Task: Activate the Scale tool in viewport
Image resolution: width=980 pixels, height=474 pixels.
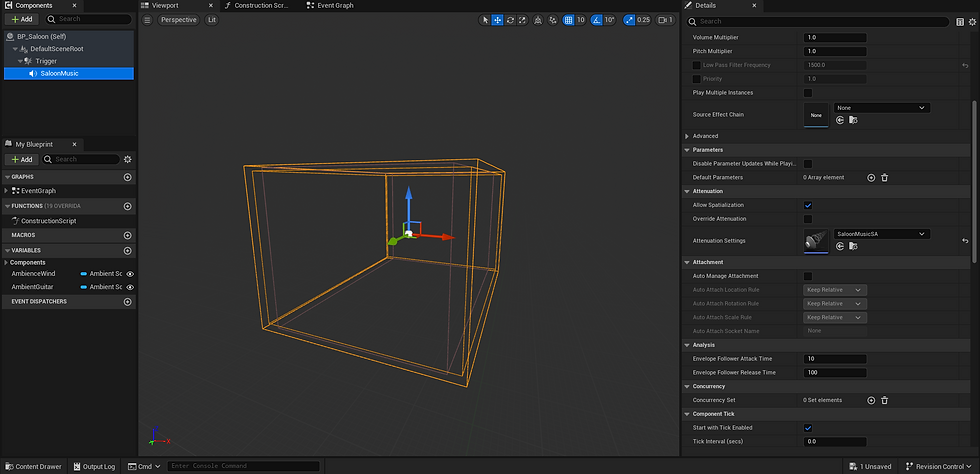Action: [522, 20]
